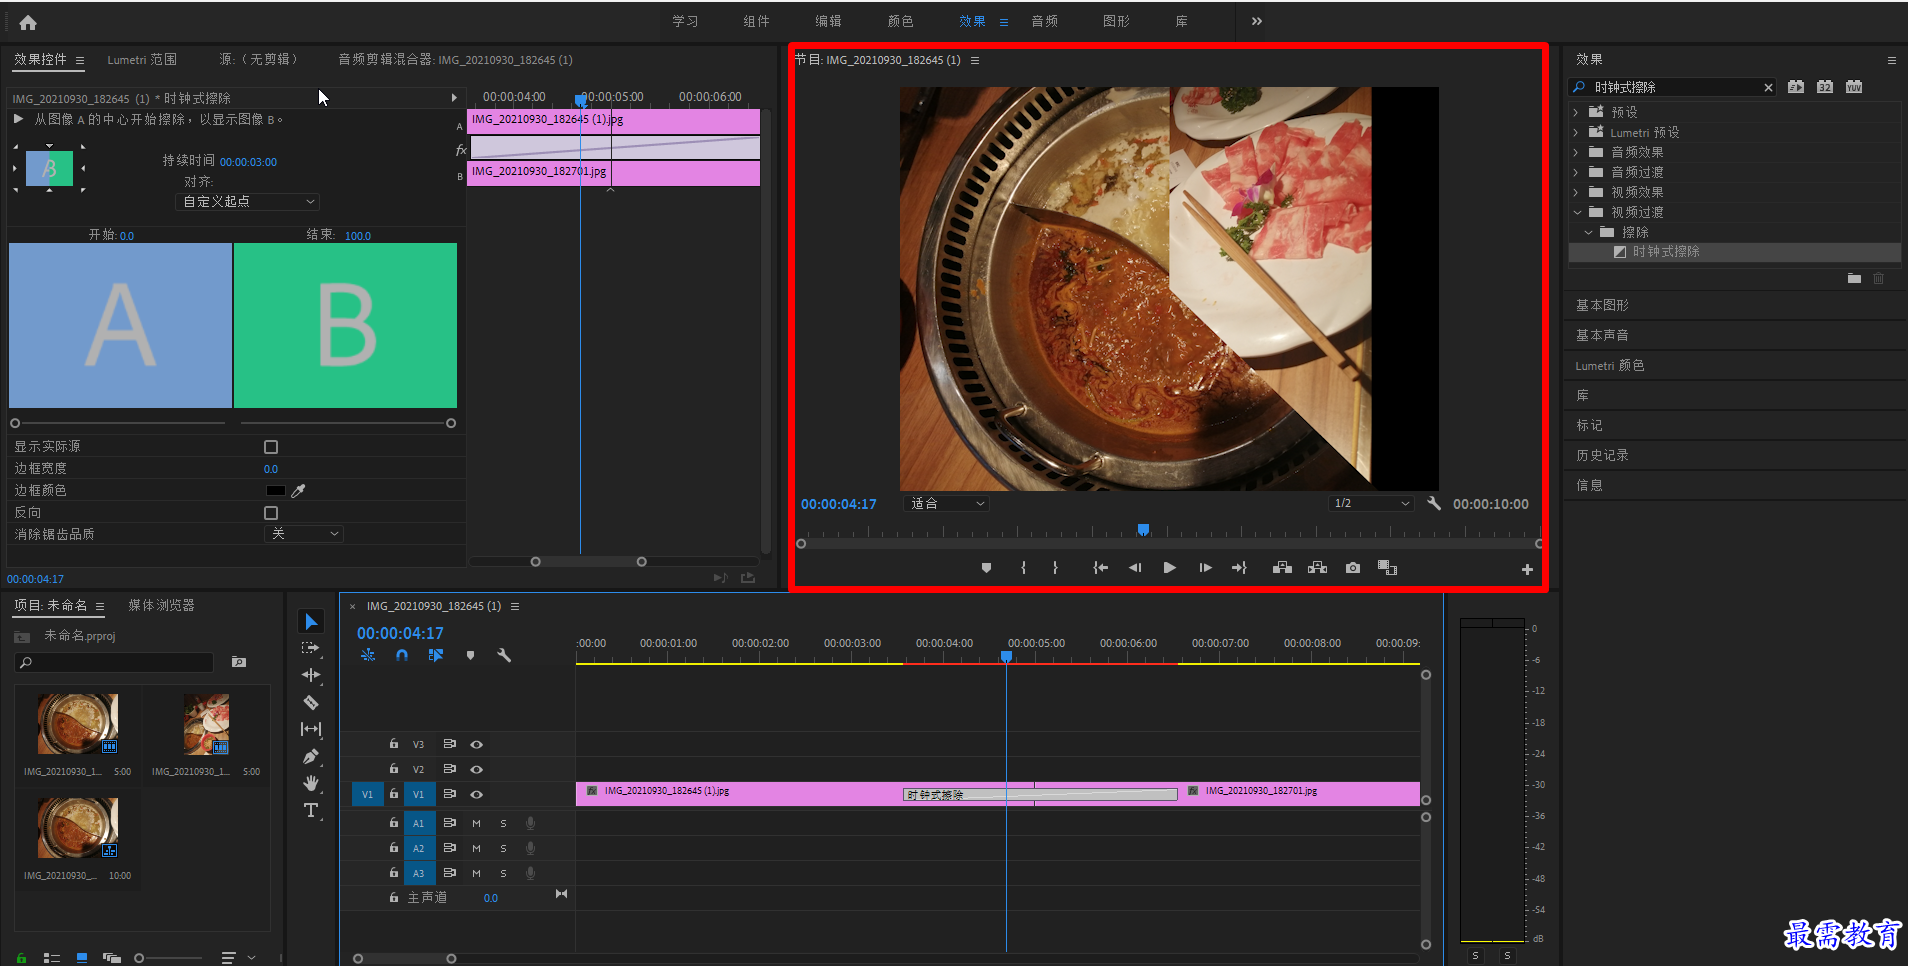
Task: Select the Slip tool
Action: [x=311, y=729]
